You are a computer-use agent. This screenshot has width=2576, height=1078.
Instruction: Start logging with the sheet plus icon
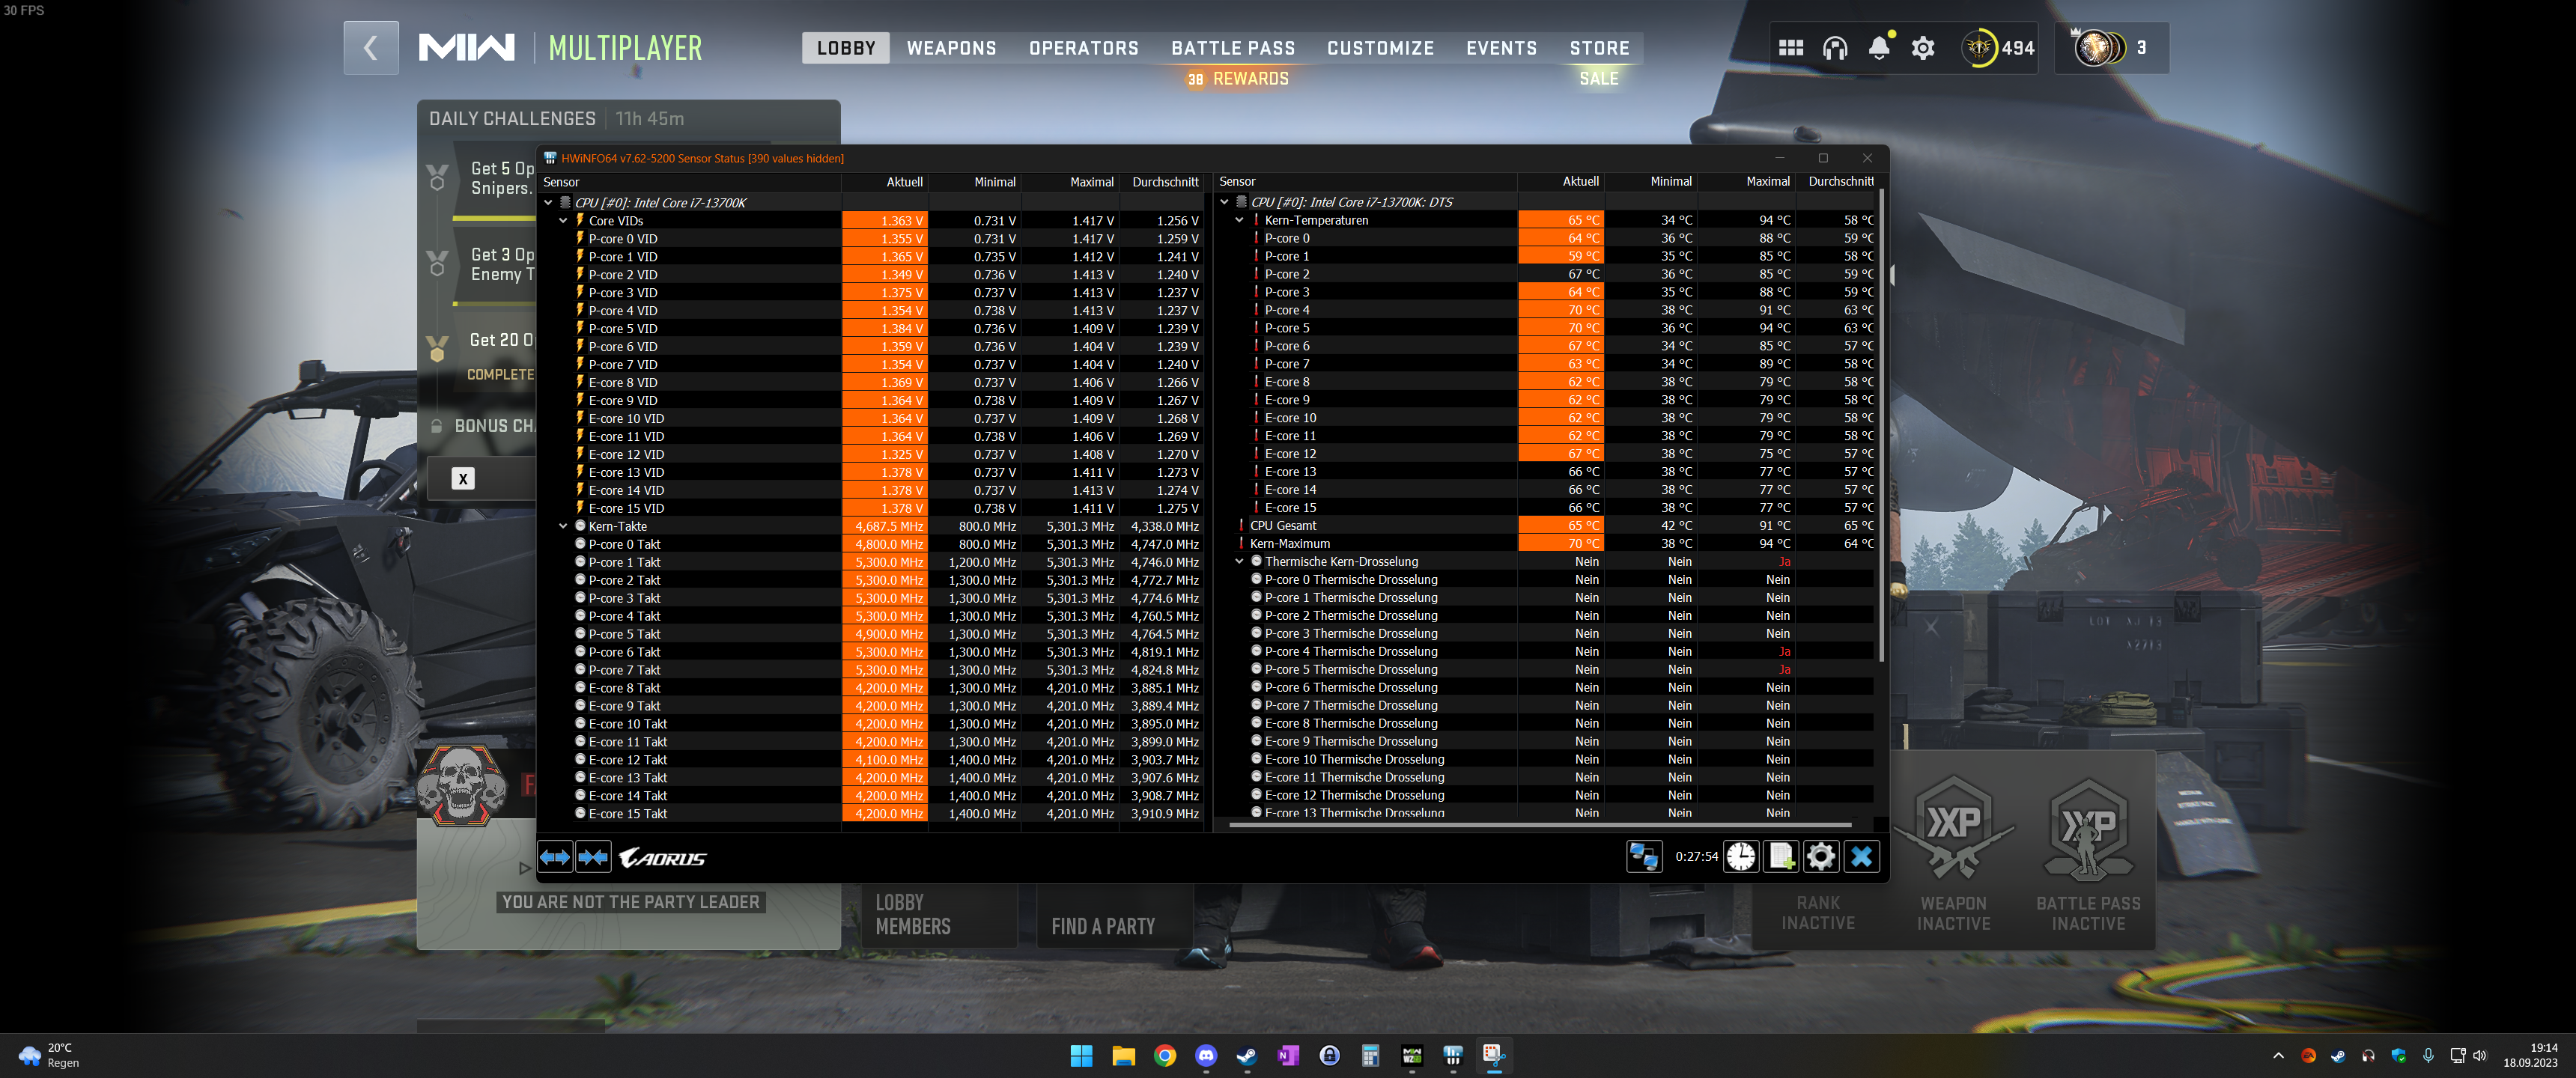[1780, 857]
